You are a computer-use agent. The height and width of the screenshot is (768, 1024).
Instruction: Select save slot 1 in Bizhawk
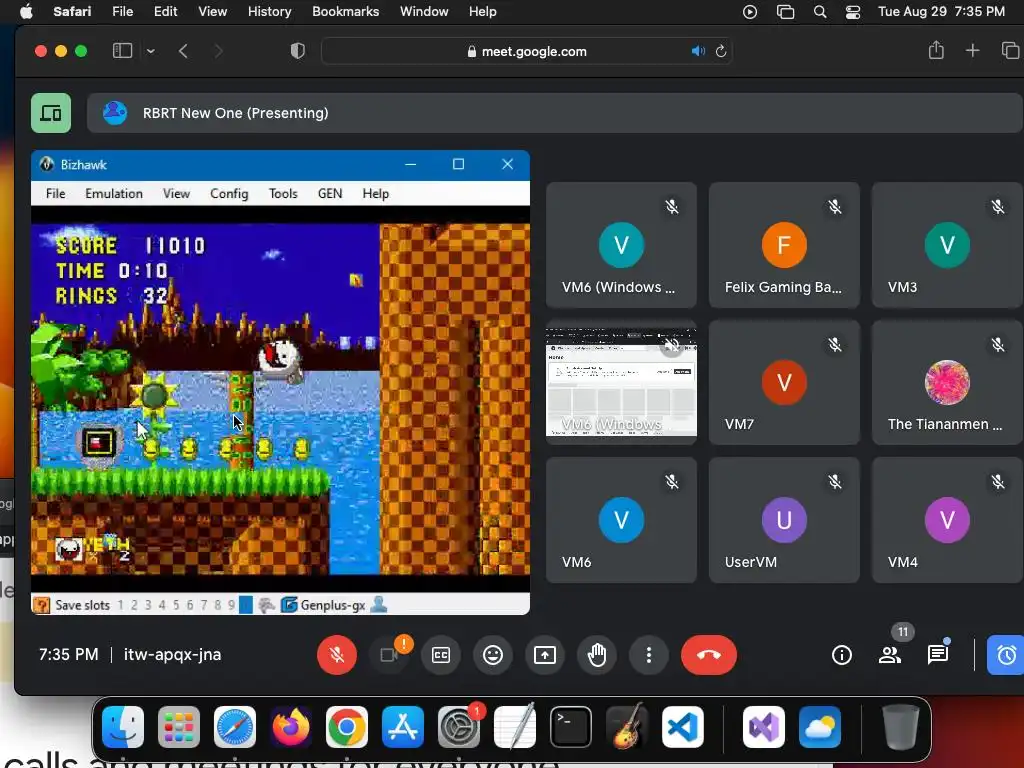click(120, 605)
